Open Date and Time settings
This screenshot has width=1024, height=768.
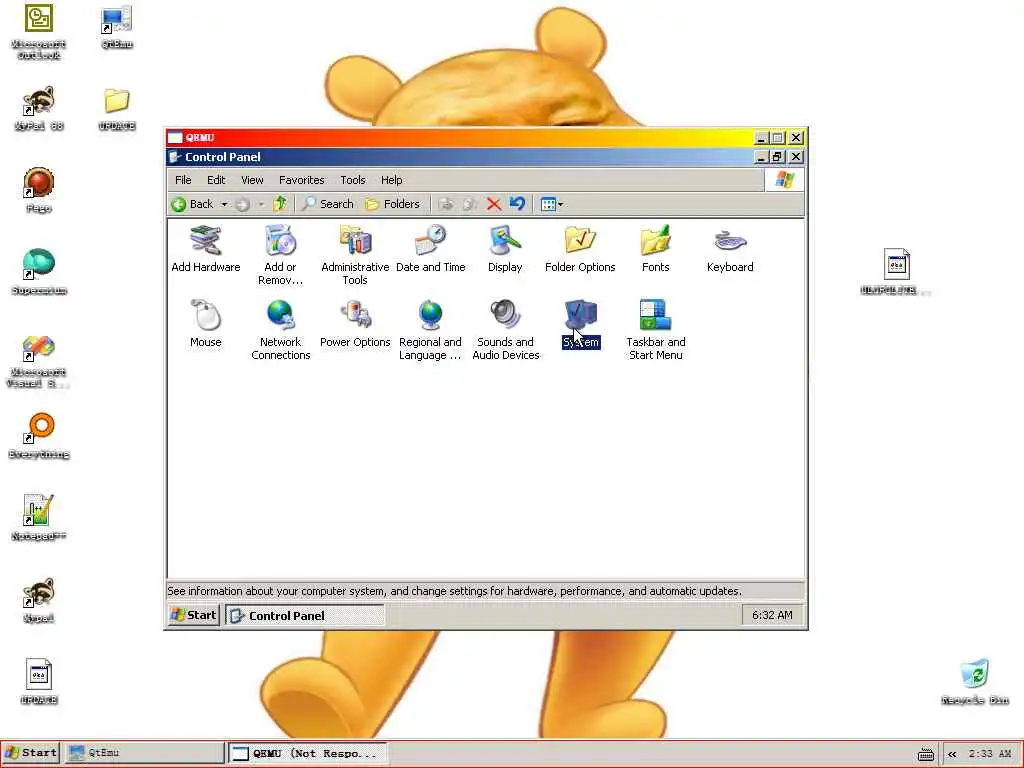[x=430, y=249]
